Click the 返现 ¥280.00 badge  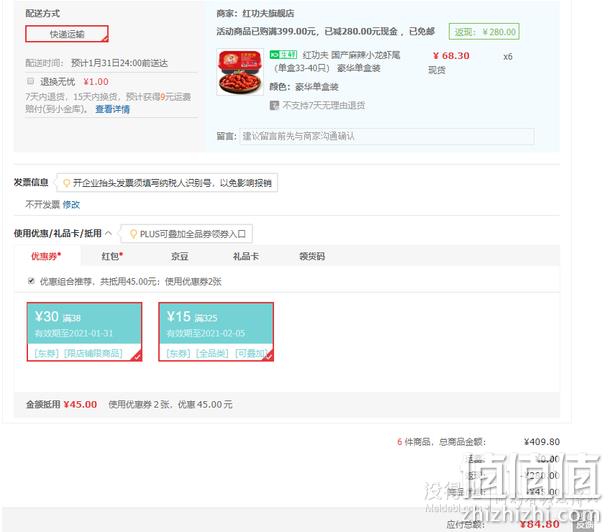484,32
